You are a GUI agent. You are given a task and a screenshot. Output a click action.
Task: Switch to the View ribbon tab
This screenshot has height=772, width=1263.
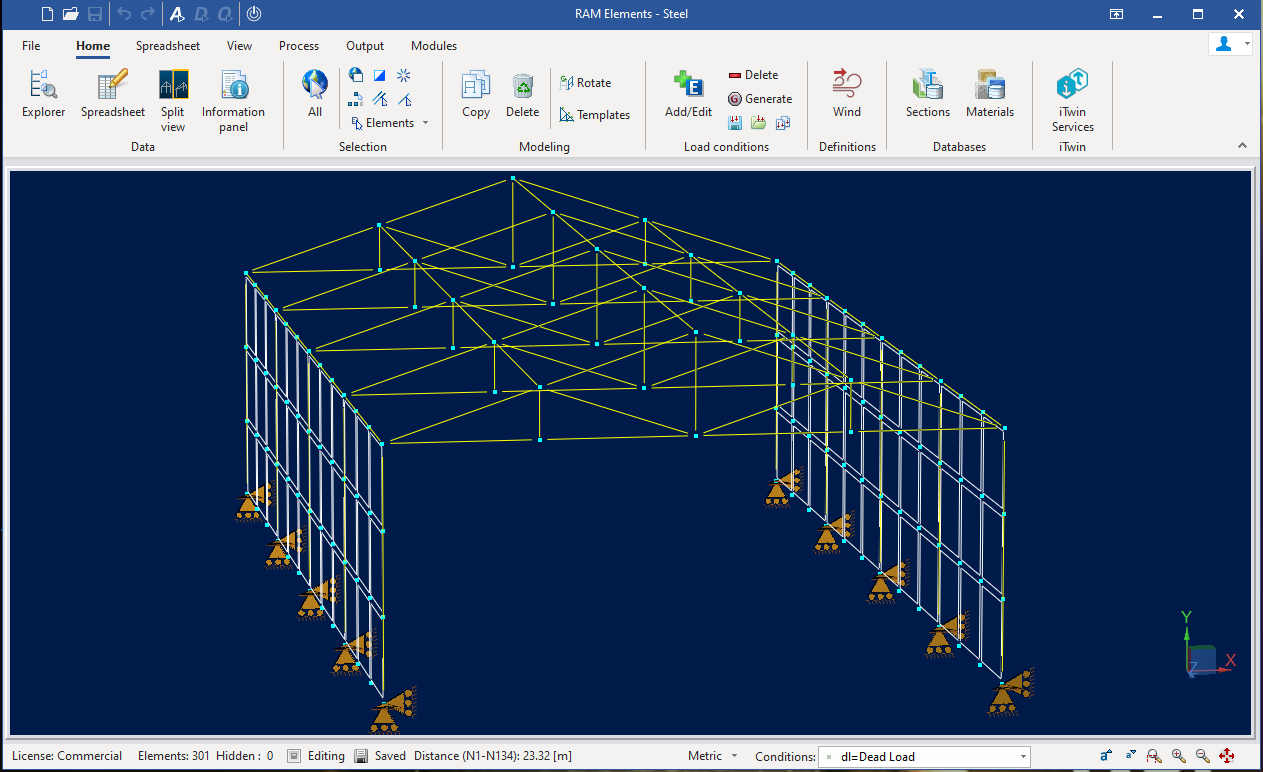(x=240, y=46)
